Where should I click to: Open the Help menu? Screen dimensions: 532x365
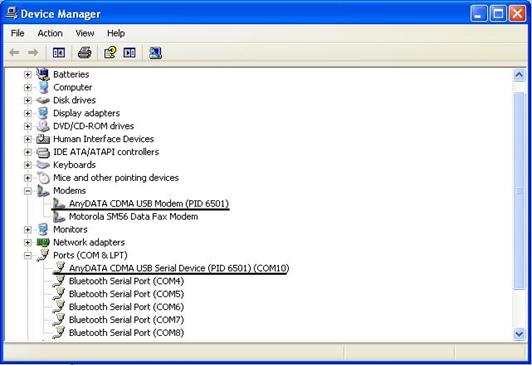point(116,33)
